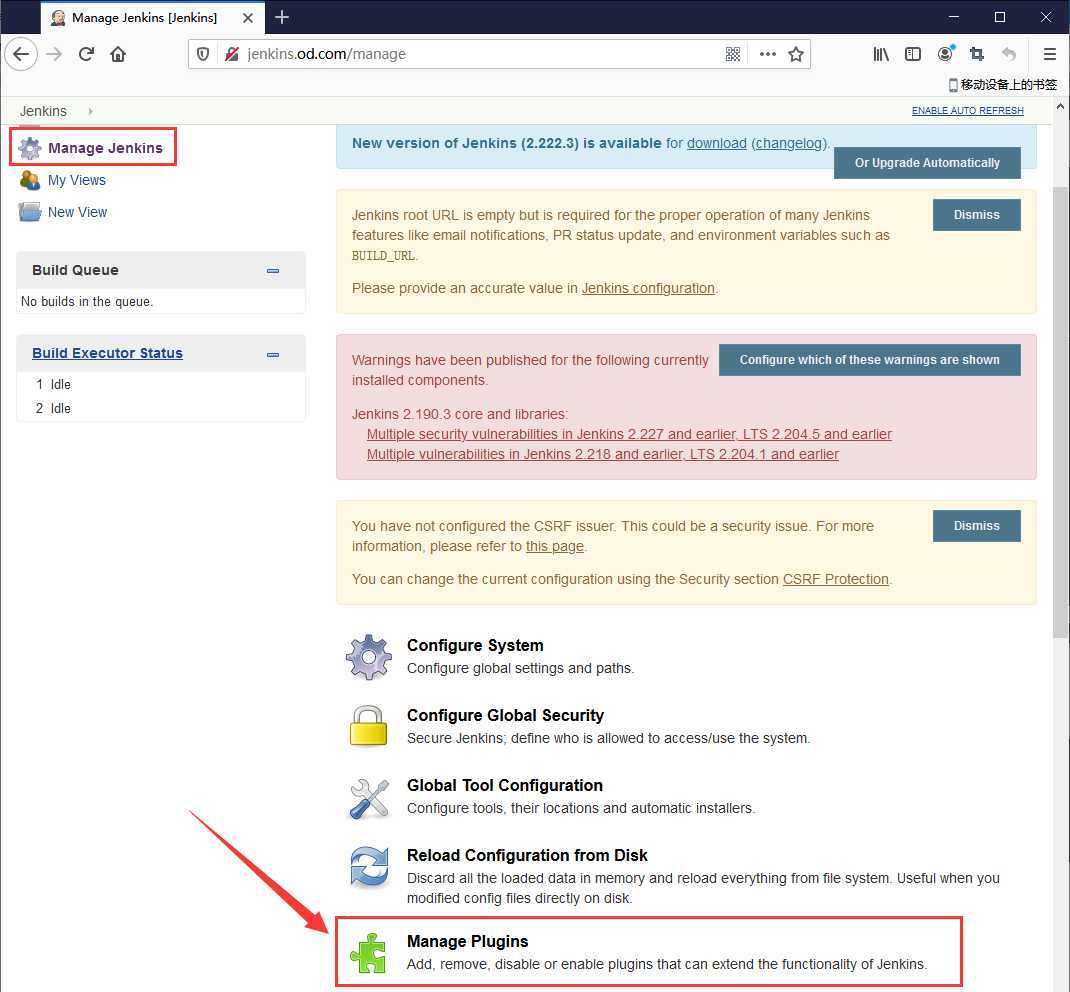The width and height of the screenshot is (1070, 992).
Task: Bookmark this page with star icon
Action: (x=796, y=54)
